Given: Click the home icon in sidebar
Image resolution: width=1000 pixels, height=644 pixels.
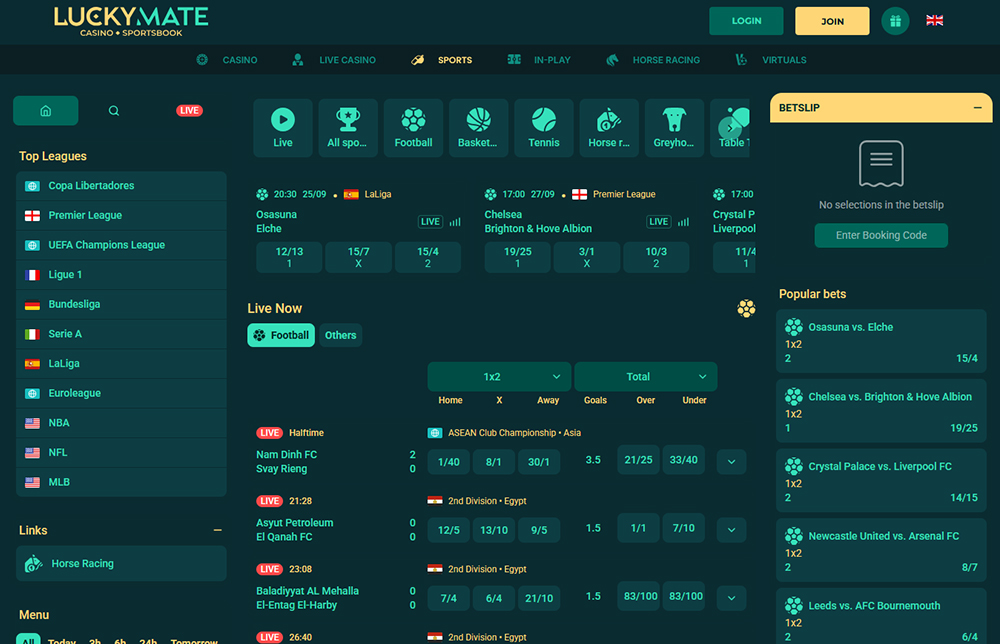Looking at the screenshot, I should click(45, 111).
